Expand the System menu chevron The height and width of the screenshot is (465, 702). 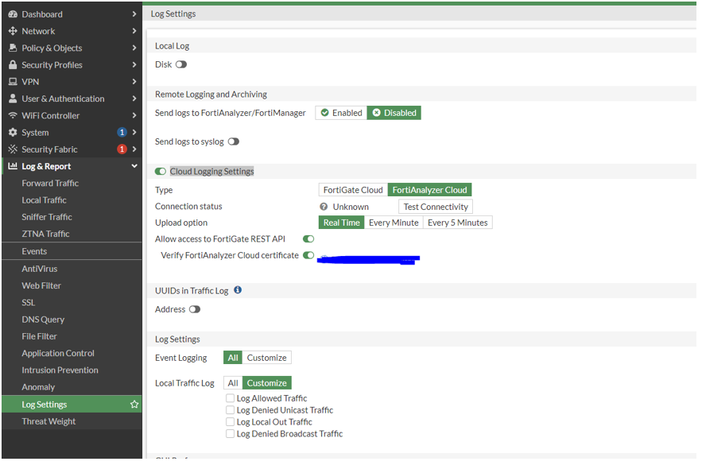(x=134, y=132)
